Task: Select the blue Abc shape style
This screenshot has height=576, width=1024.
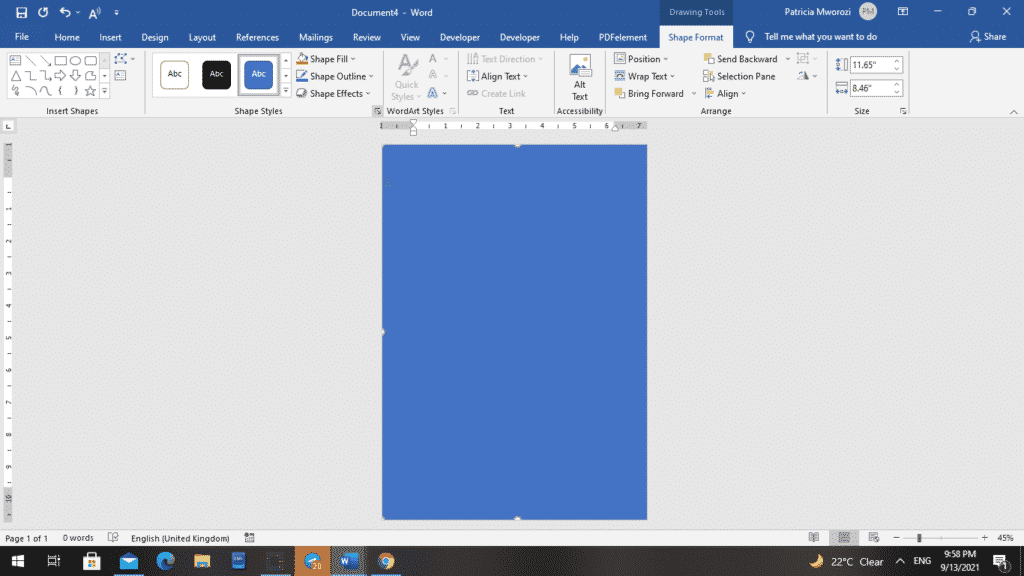Action: click(x=258, y=75)
